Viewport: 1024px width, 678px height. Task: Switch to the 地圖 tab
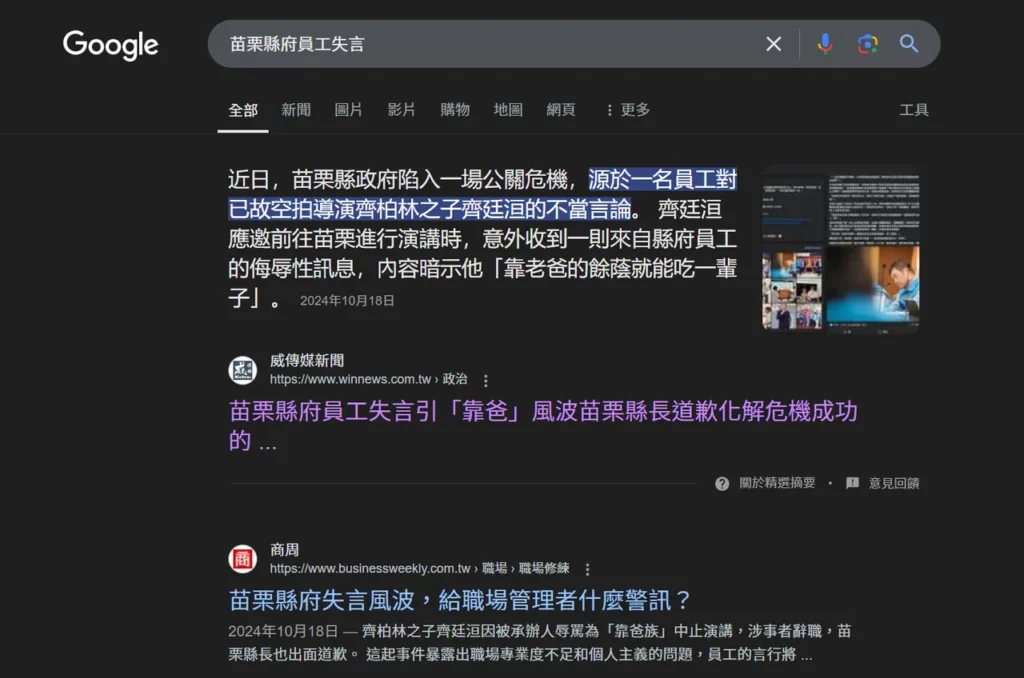point(507,110)
